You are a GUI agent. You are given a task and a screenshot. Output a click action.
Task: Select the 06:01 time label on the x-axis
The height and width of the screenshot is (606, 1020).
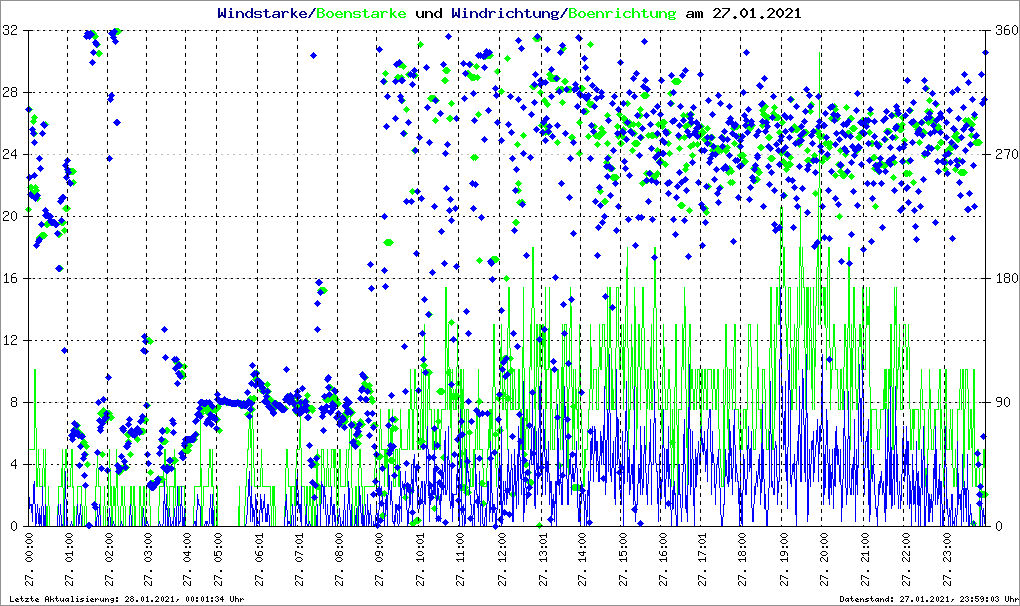(x=260, y=560)
